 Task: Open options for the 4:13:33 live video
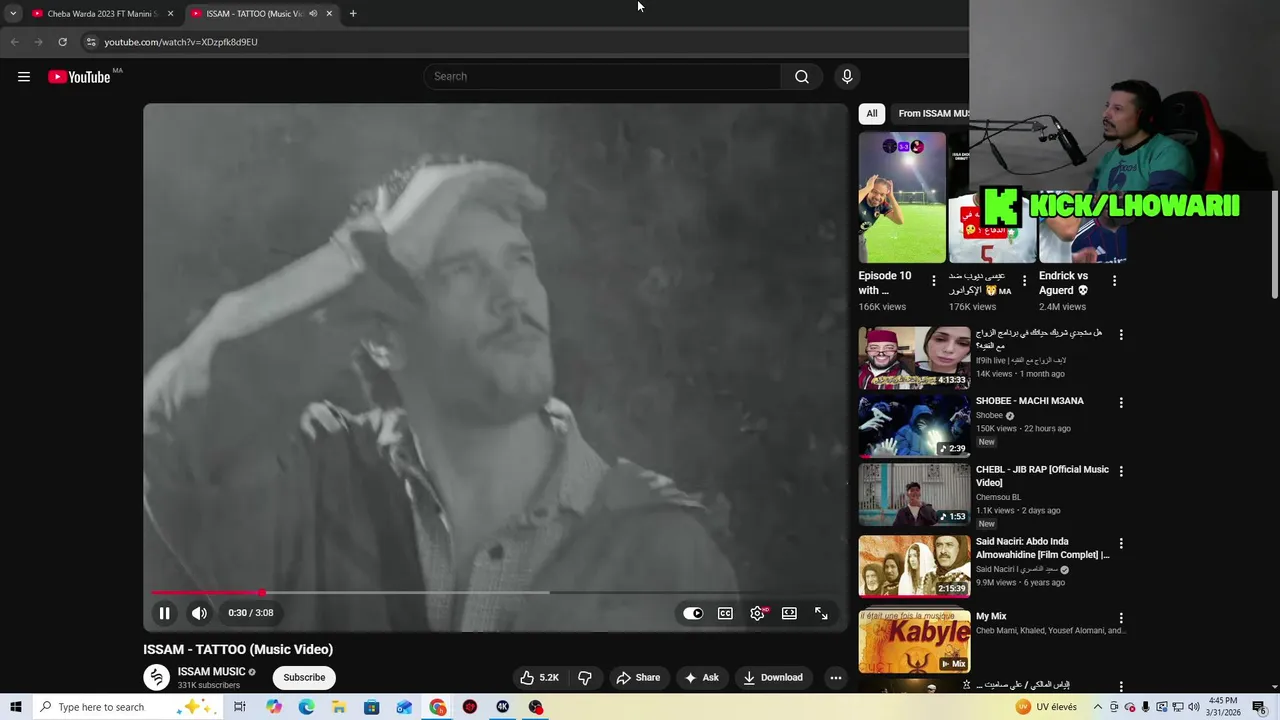click(x=1121, y=335)
